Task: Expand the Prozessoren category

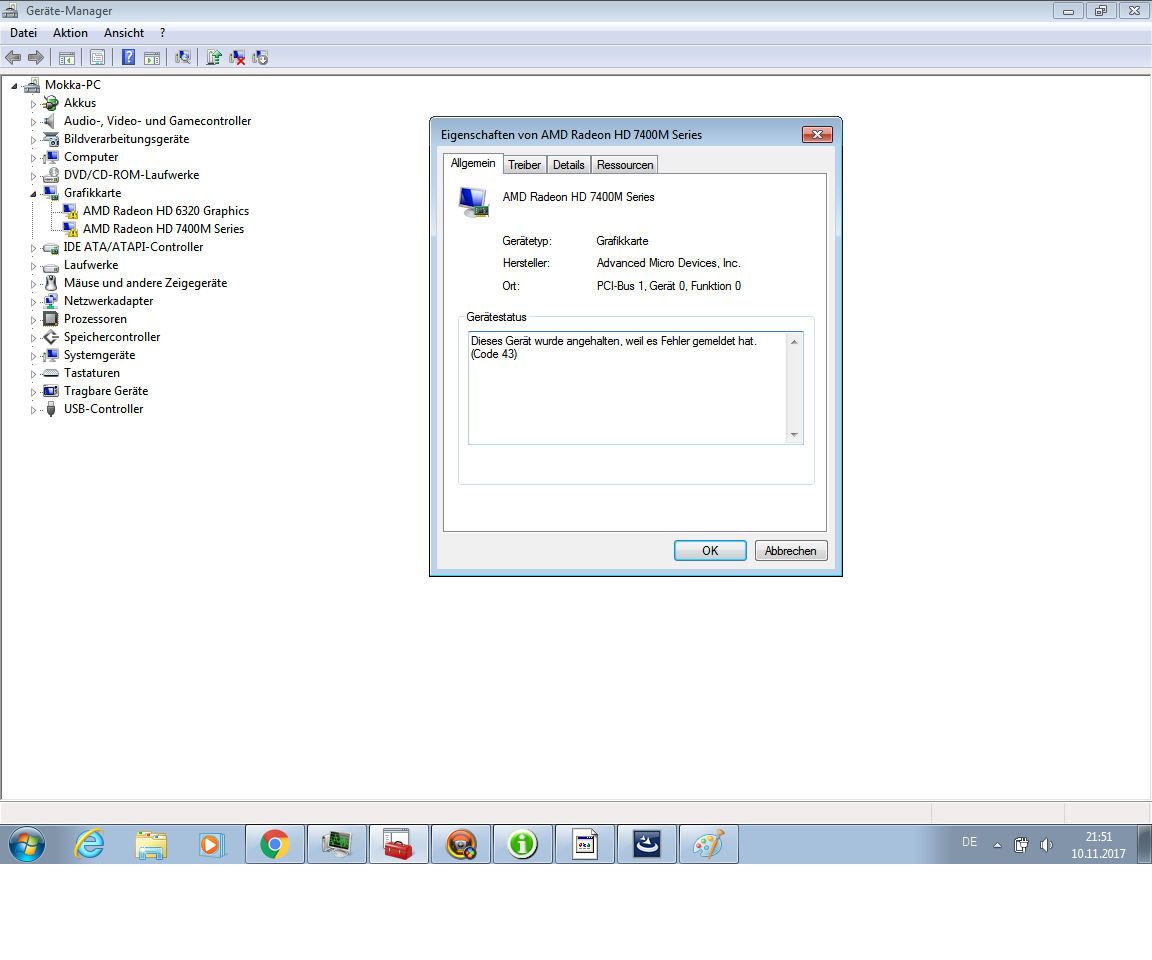Action: coord(33,320)
